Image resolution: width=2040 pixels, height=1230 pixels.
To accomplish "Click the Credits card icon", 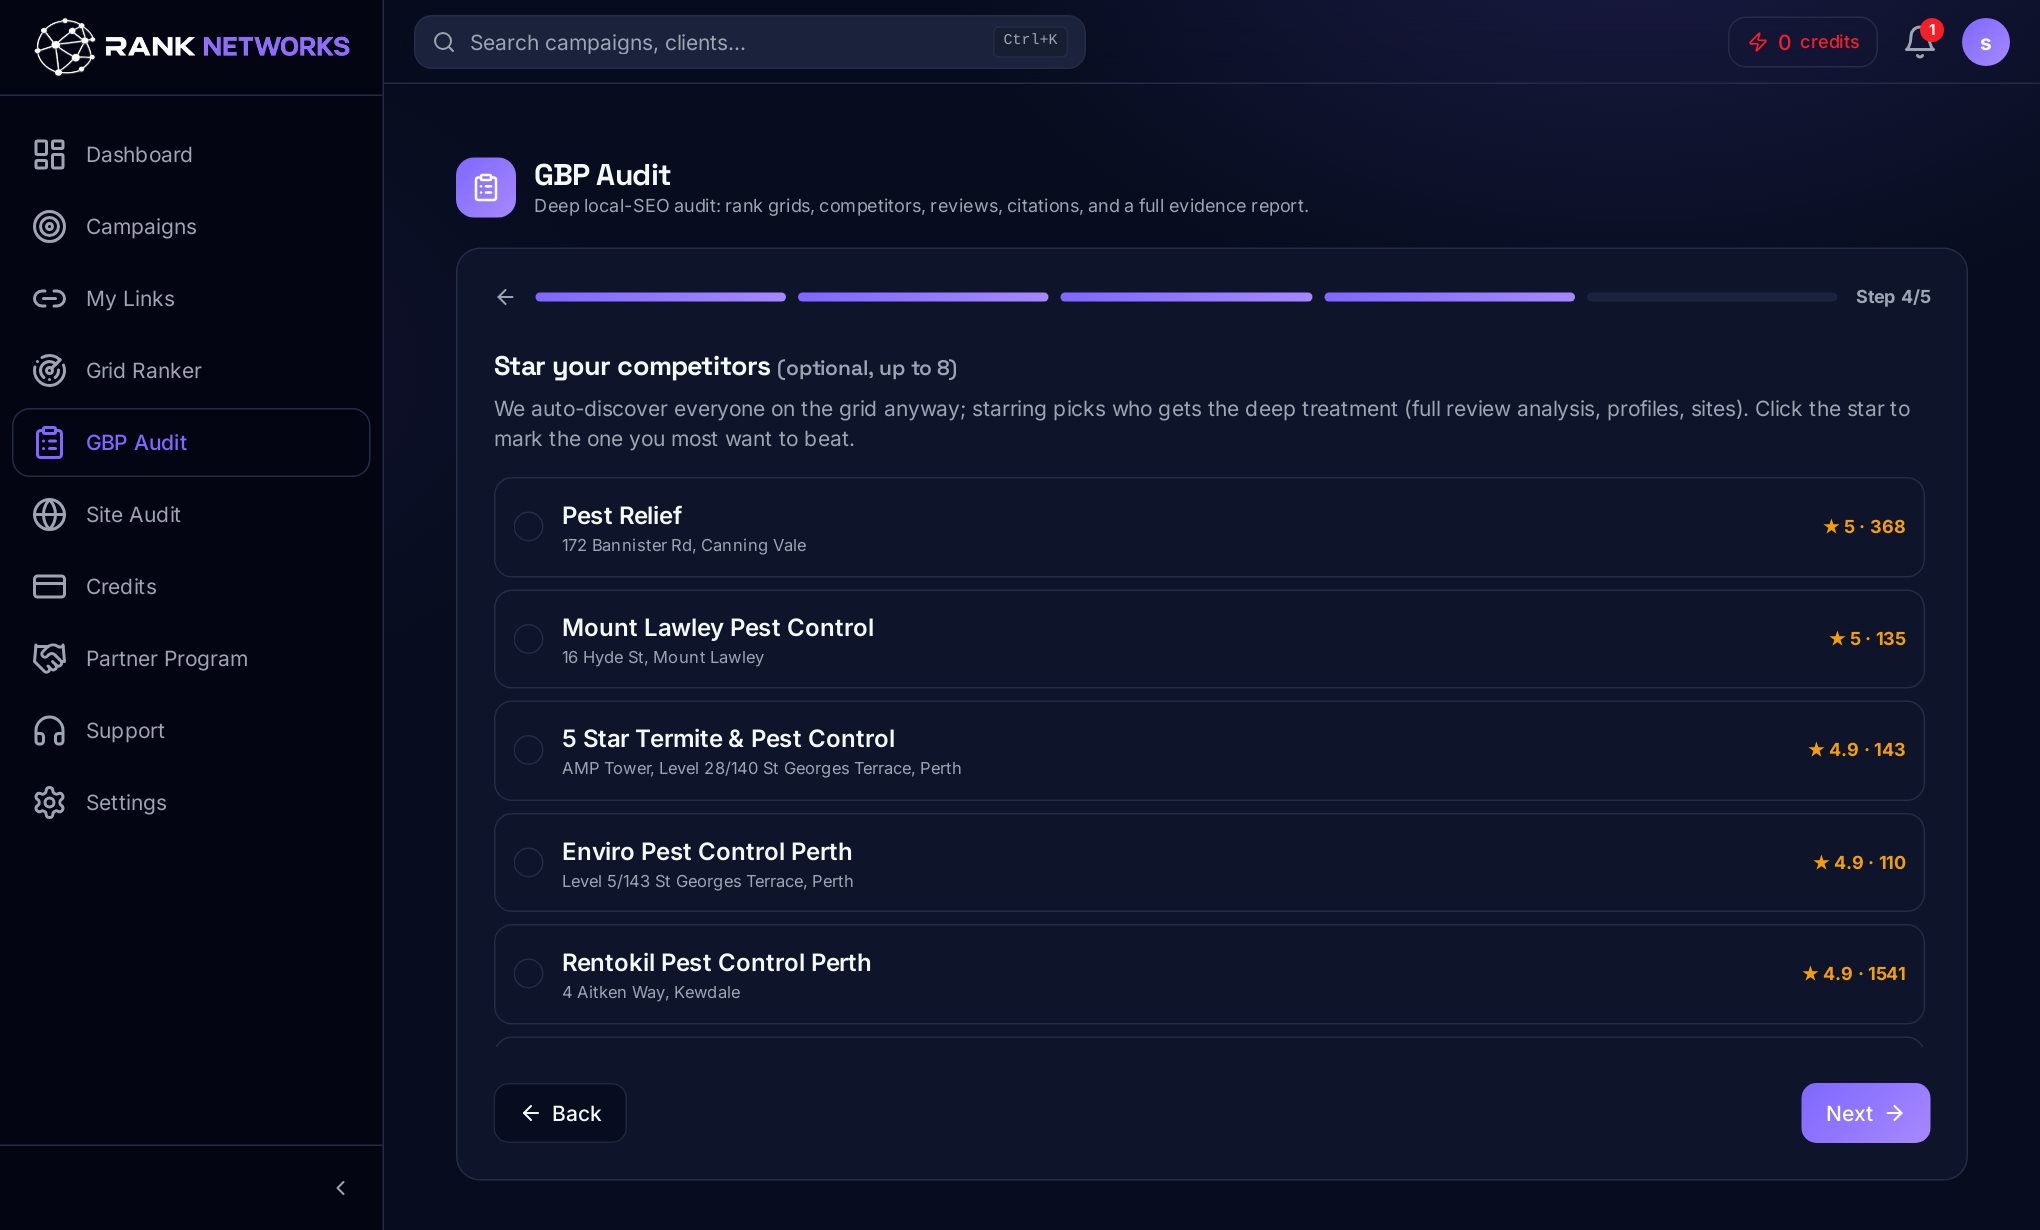I will [x=49, y=586].
